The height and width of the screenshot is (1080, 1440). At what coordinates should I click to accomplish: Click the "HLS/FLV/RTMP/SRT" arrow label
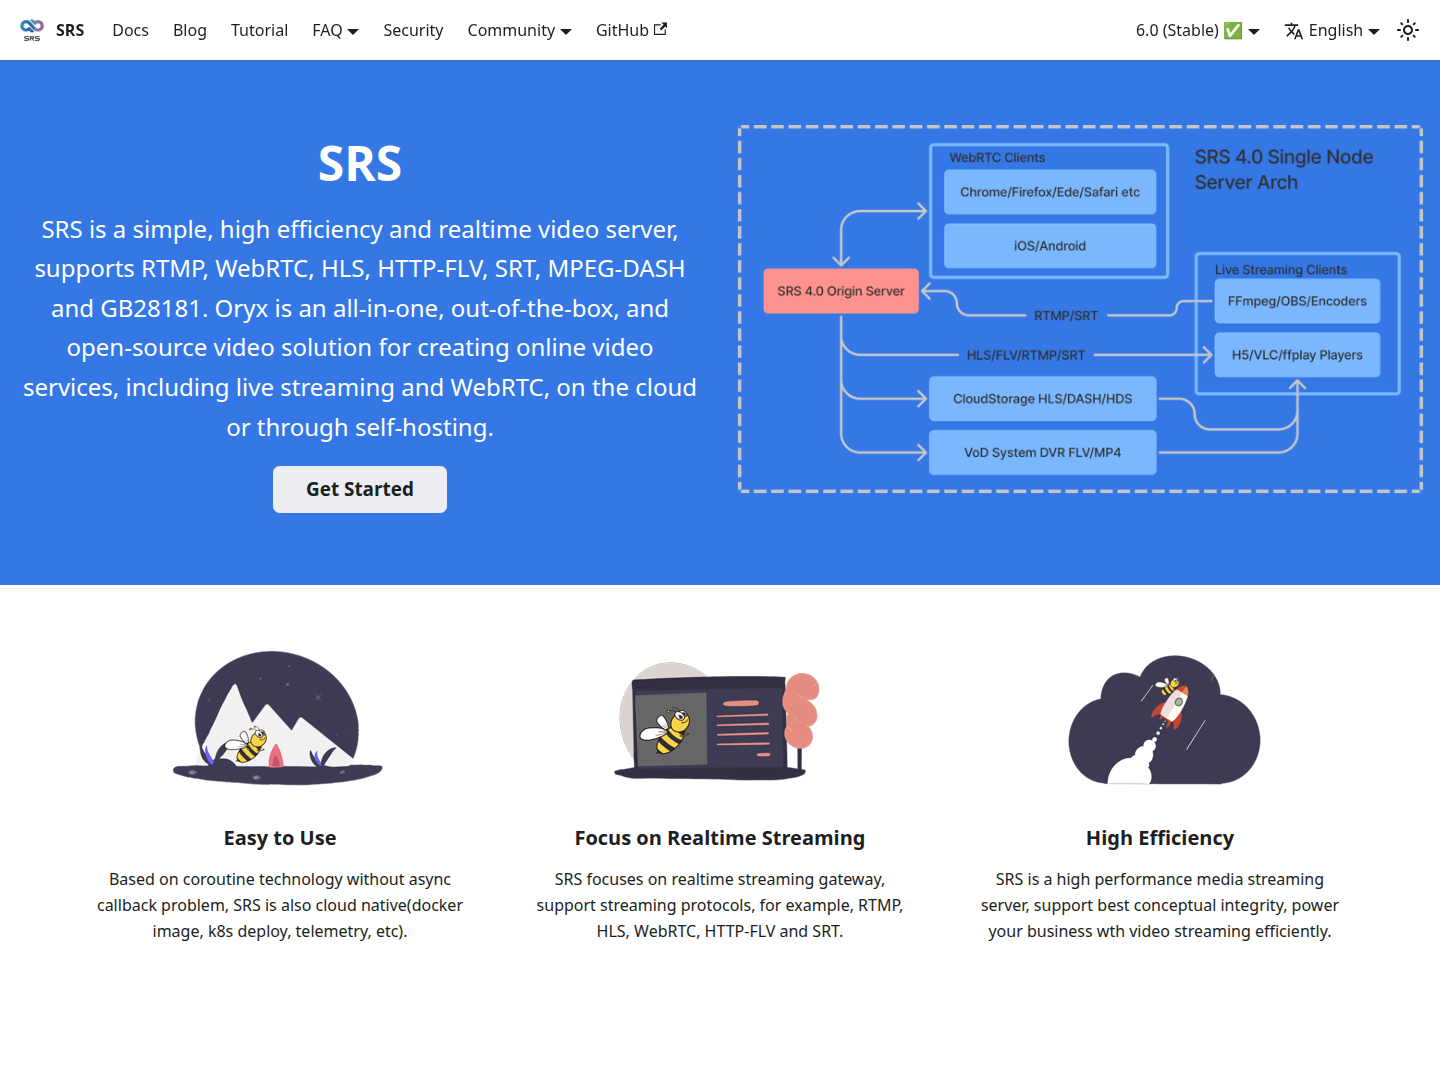click(1026, 355)
